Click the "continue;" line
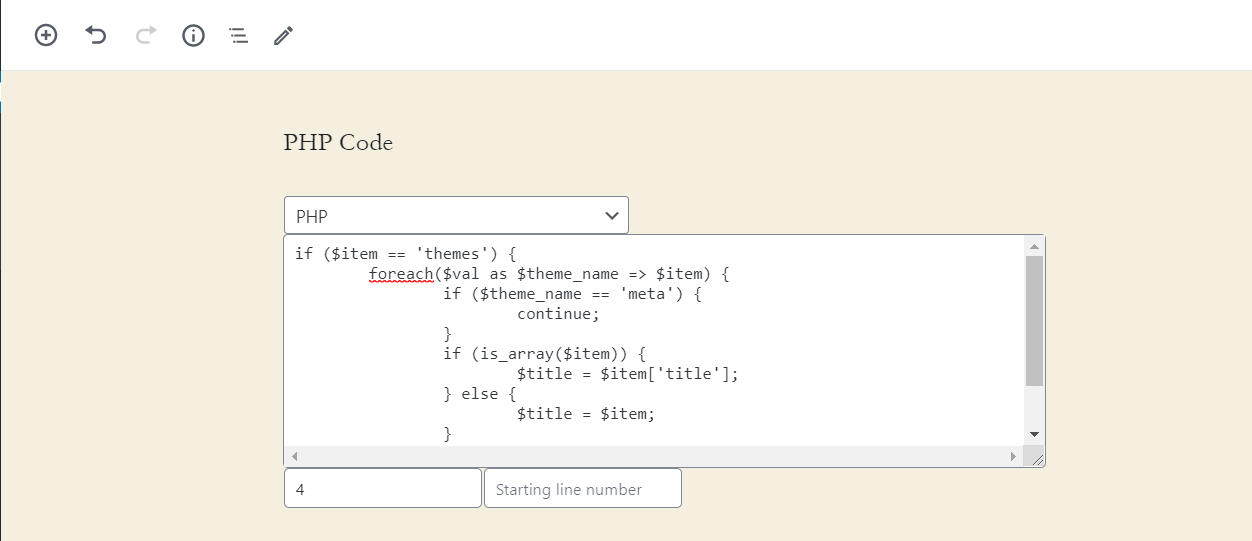The image size is (1252, 541). coord(558,314)
